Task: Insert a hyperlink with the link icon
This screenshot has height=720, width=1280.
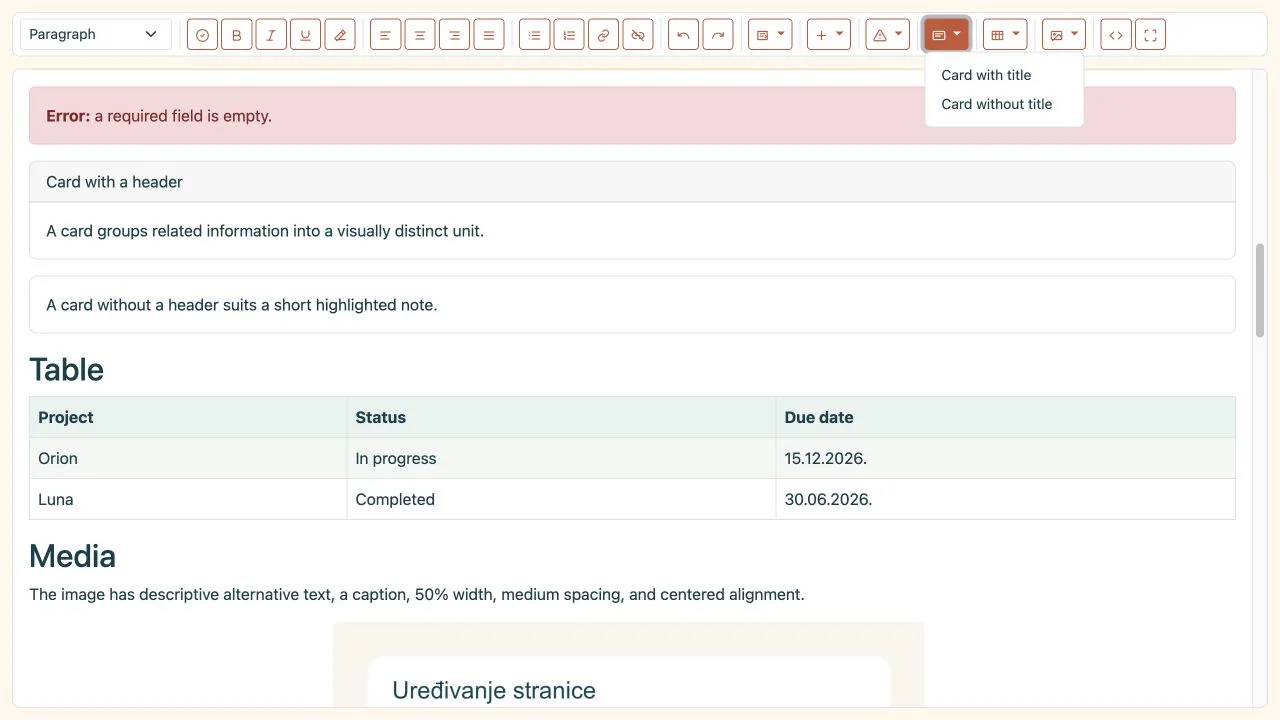Action: pyautogui.click(x=603, y=35)
